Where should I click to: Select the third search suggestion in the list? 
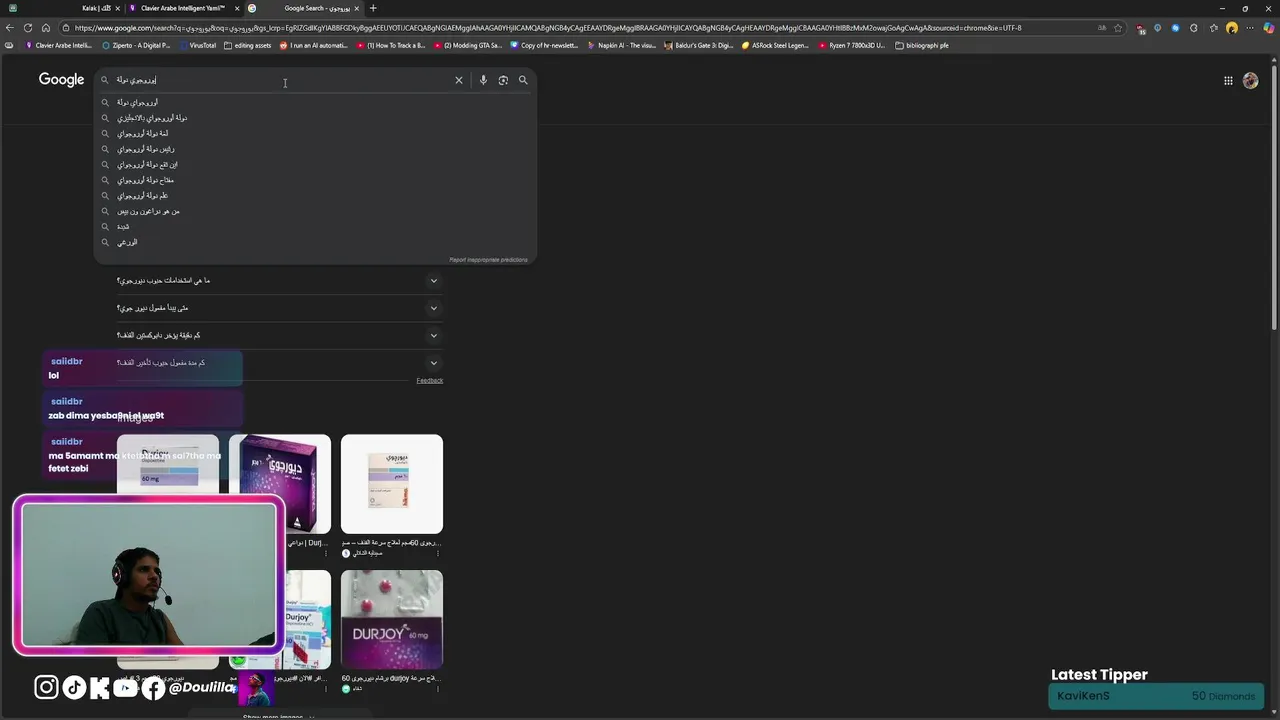click(x=315, y=133)
